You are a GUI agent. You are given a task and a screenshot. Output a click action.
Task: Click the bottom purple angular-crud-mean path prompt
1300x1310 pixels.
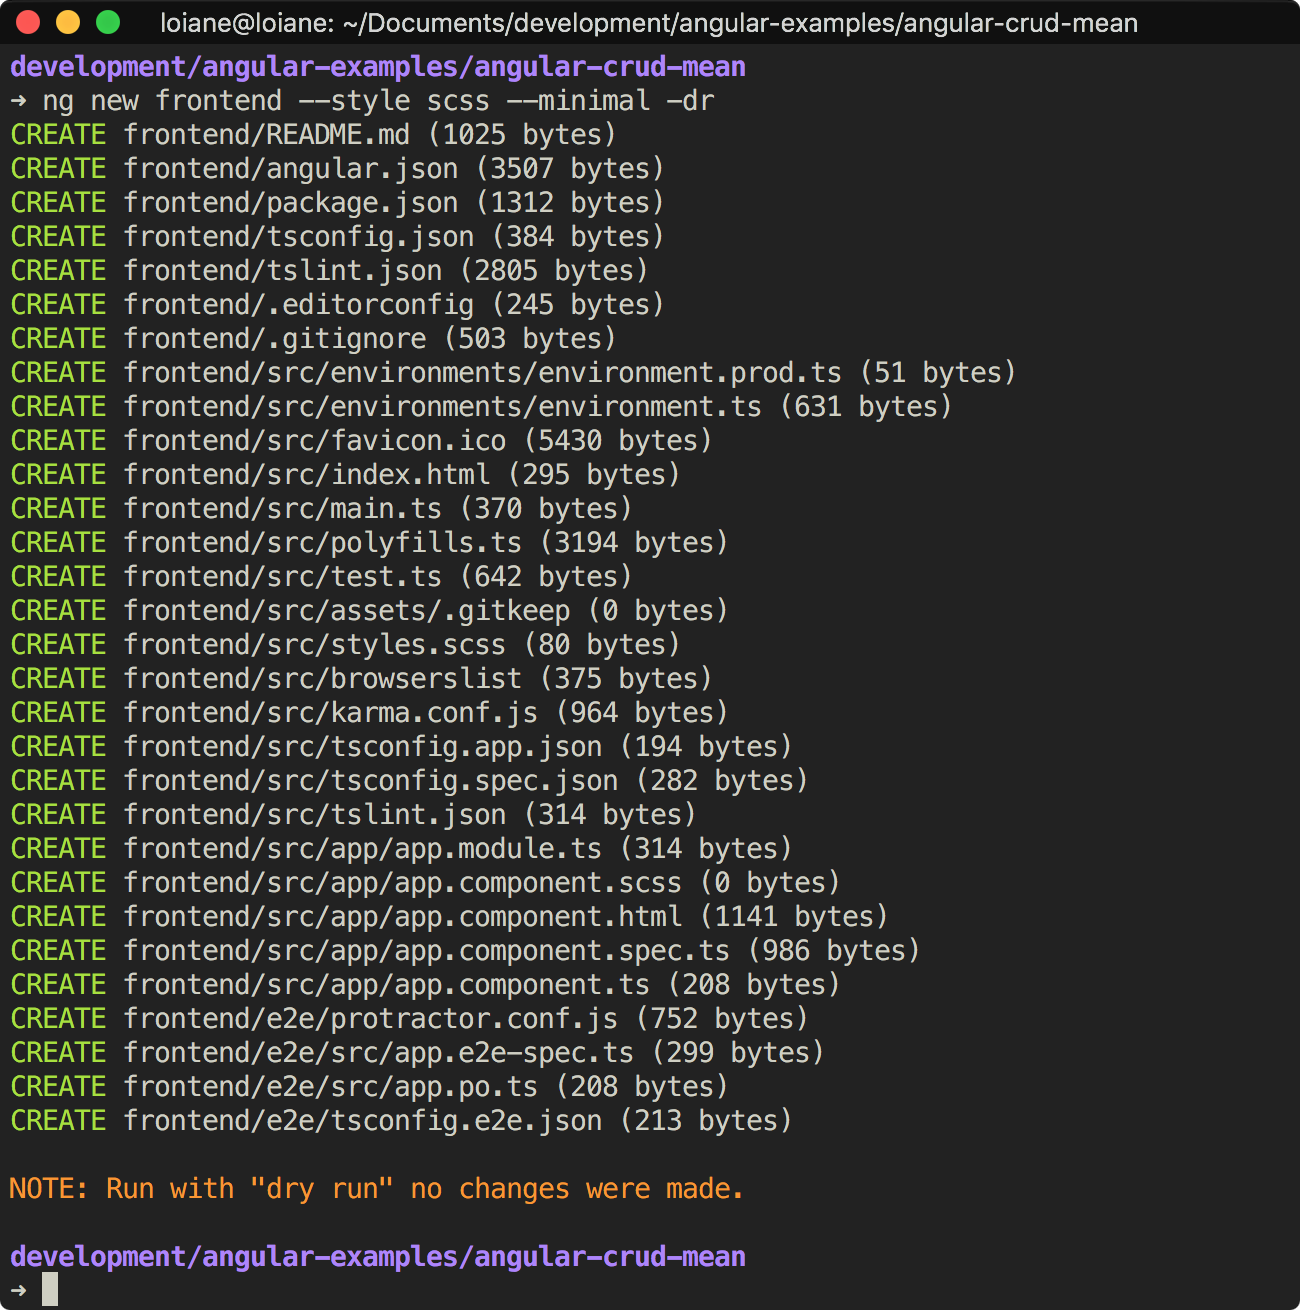point(378,1257)
